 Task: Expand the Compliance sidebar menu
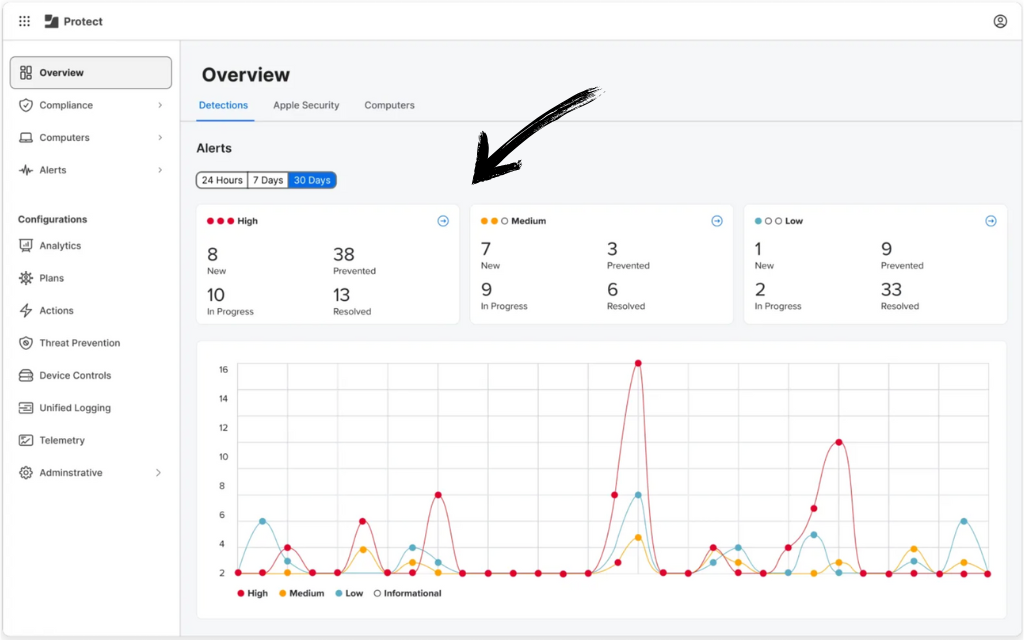pyautogui.click(x=160, y=105)
